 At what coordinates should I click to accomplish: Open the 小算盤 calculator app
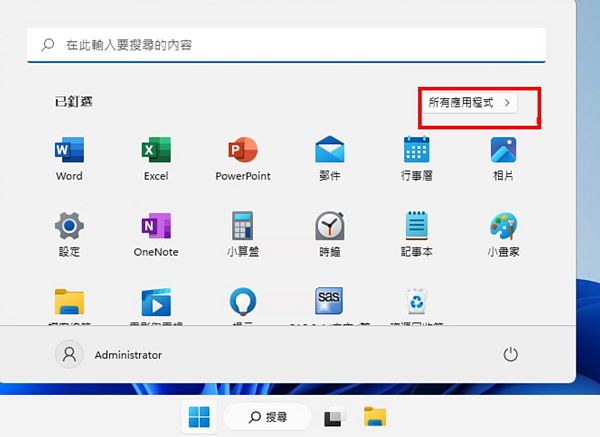coord(243,226)
